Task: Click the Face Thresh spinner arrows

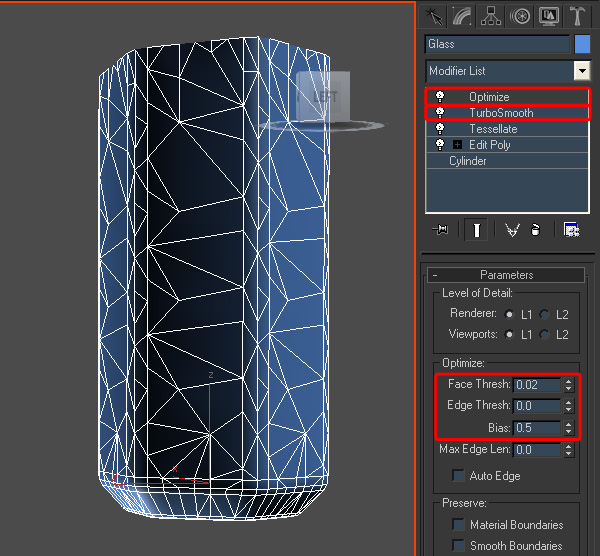Action: (x=569, y=385)
